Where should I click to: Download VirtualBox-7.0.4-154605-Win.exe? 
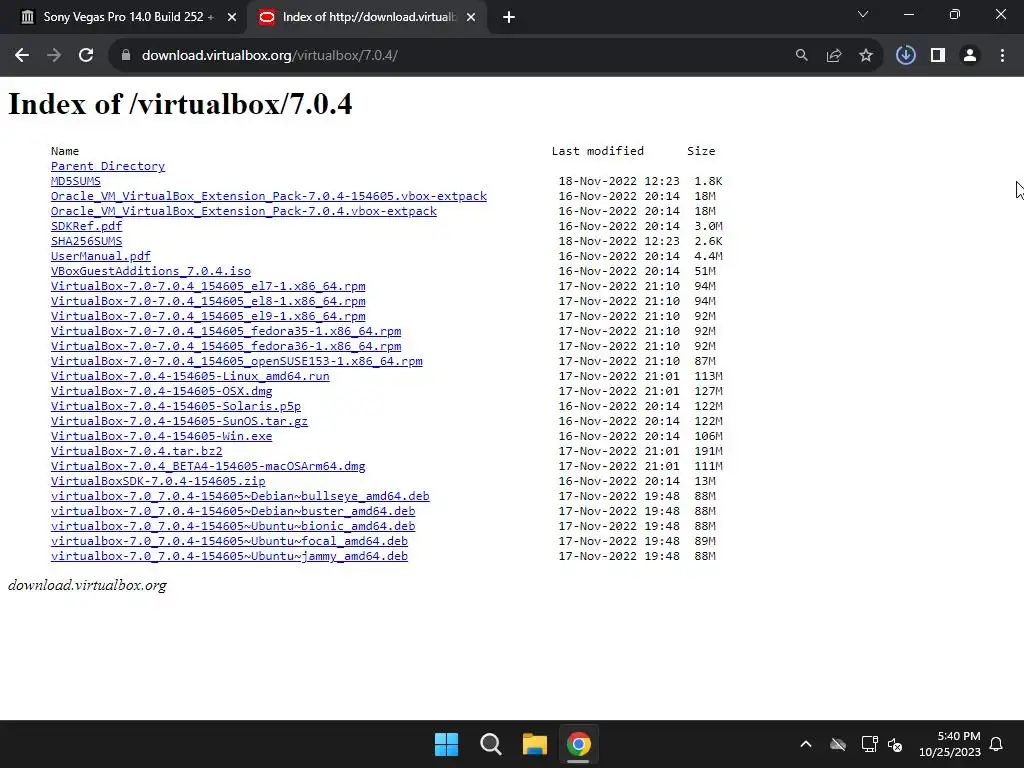[161, 436]
